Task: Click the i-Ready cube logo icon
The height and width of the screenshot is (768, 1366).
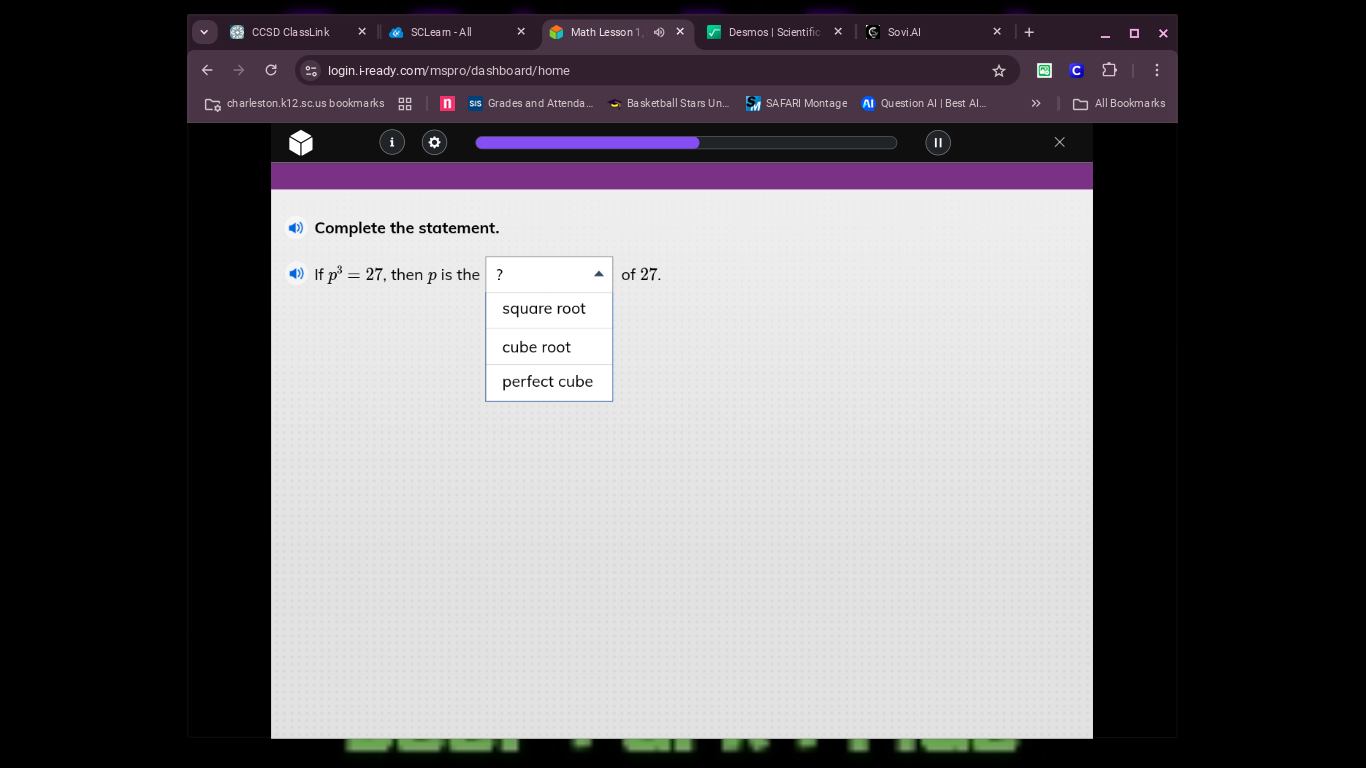Action: click(301, 143)
